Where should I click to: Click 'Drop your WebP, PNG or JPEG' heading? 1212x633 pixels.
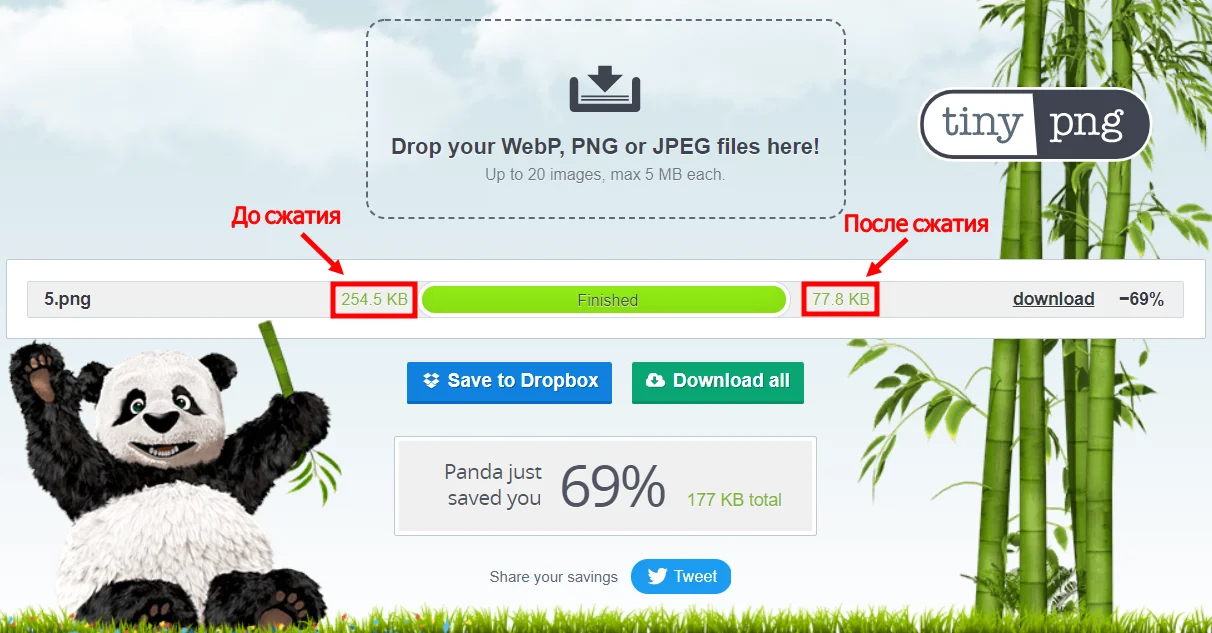605,147
